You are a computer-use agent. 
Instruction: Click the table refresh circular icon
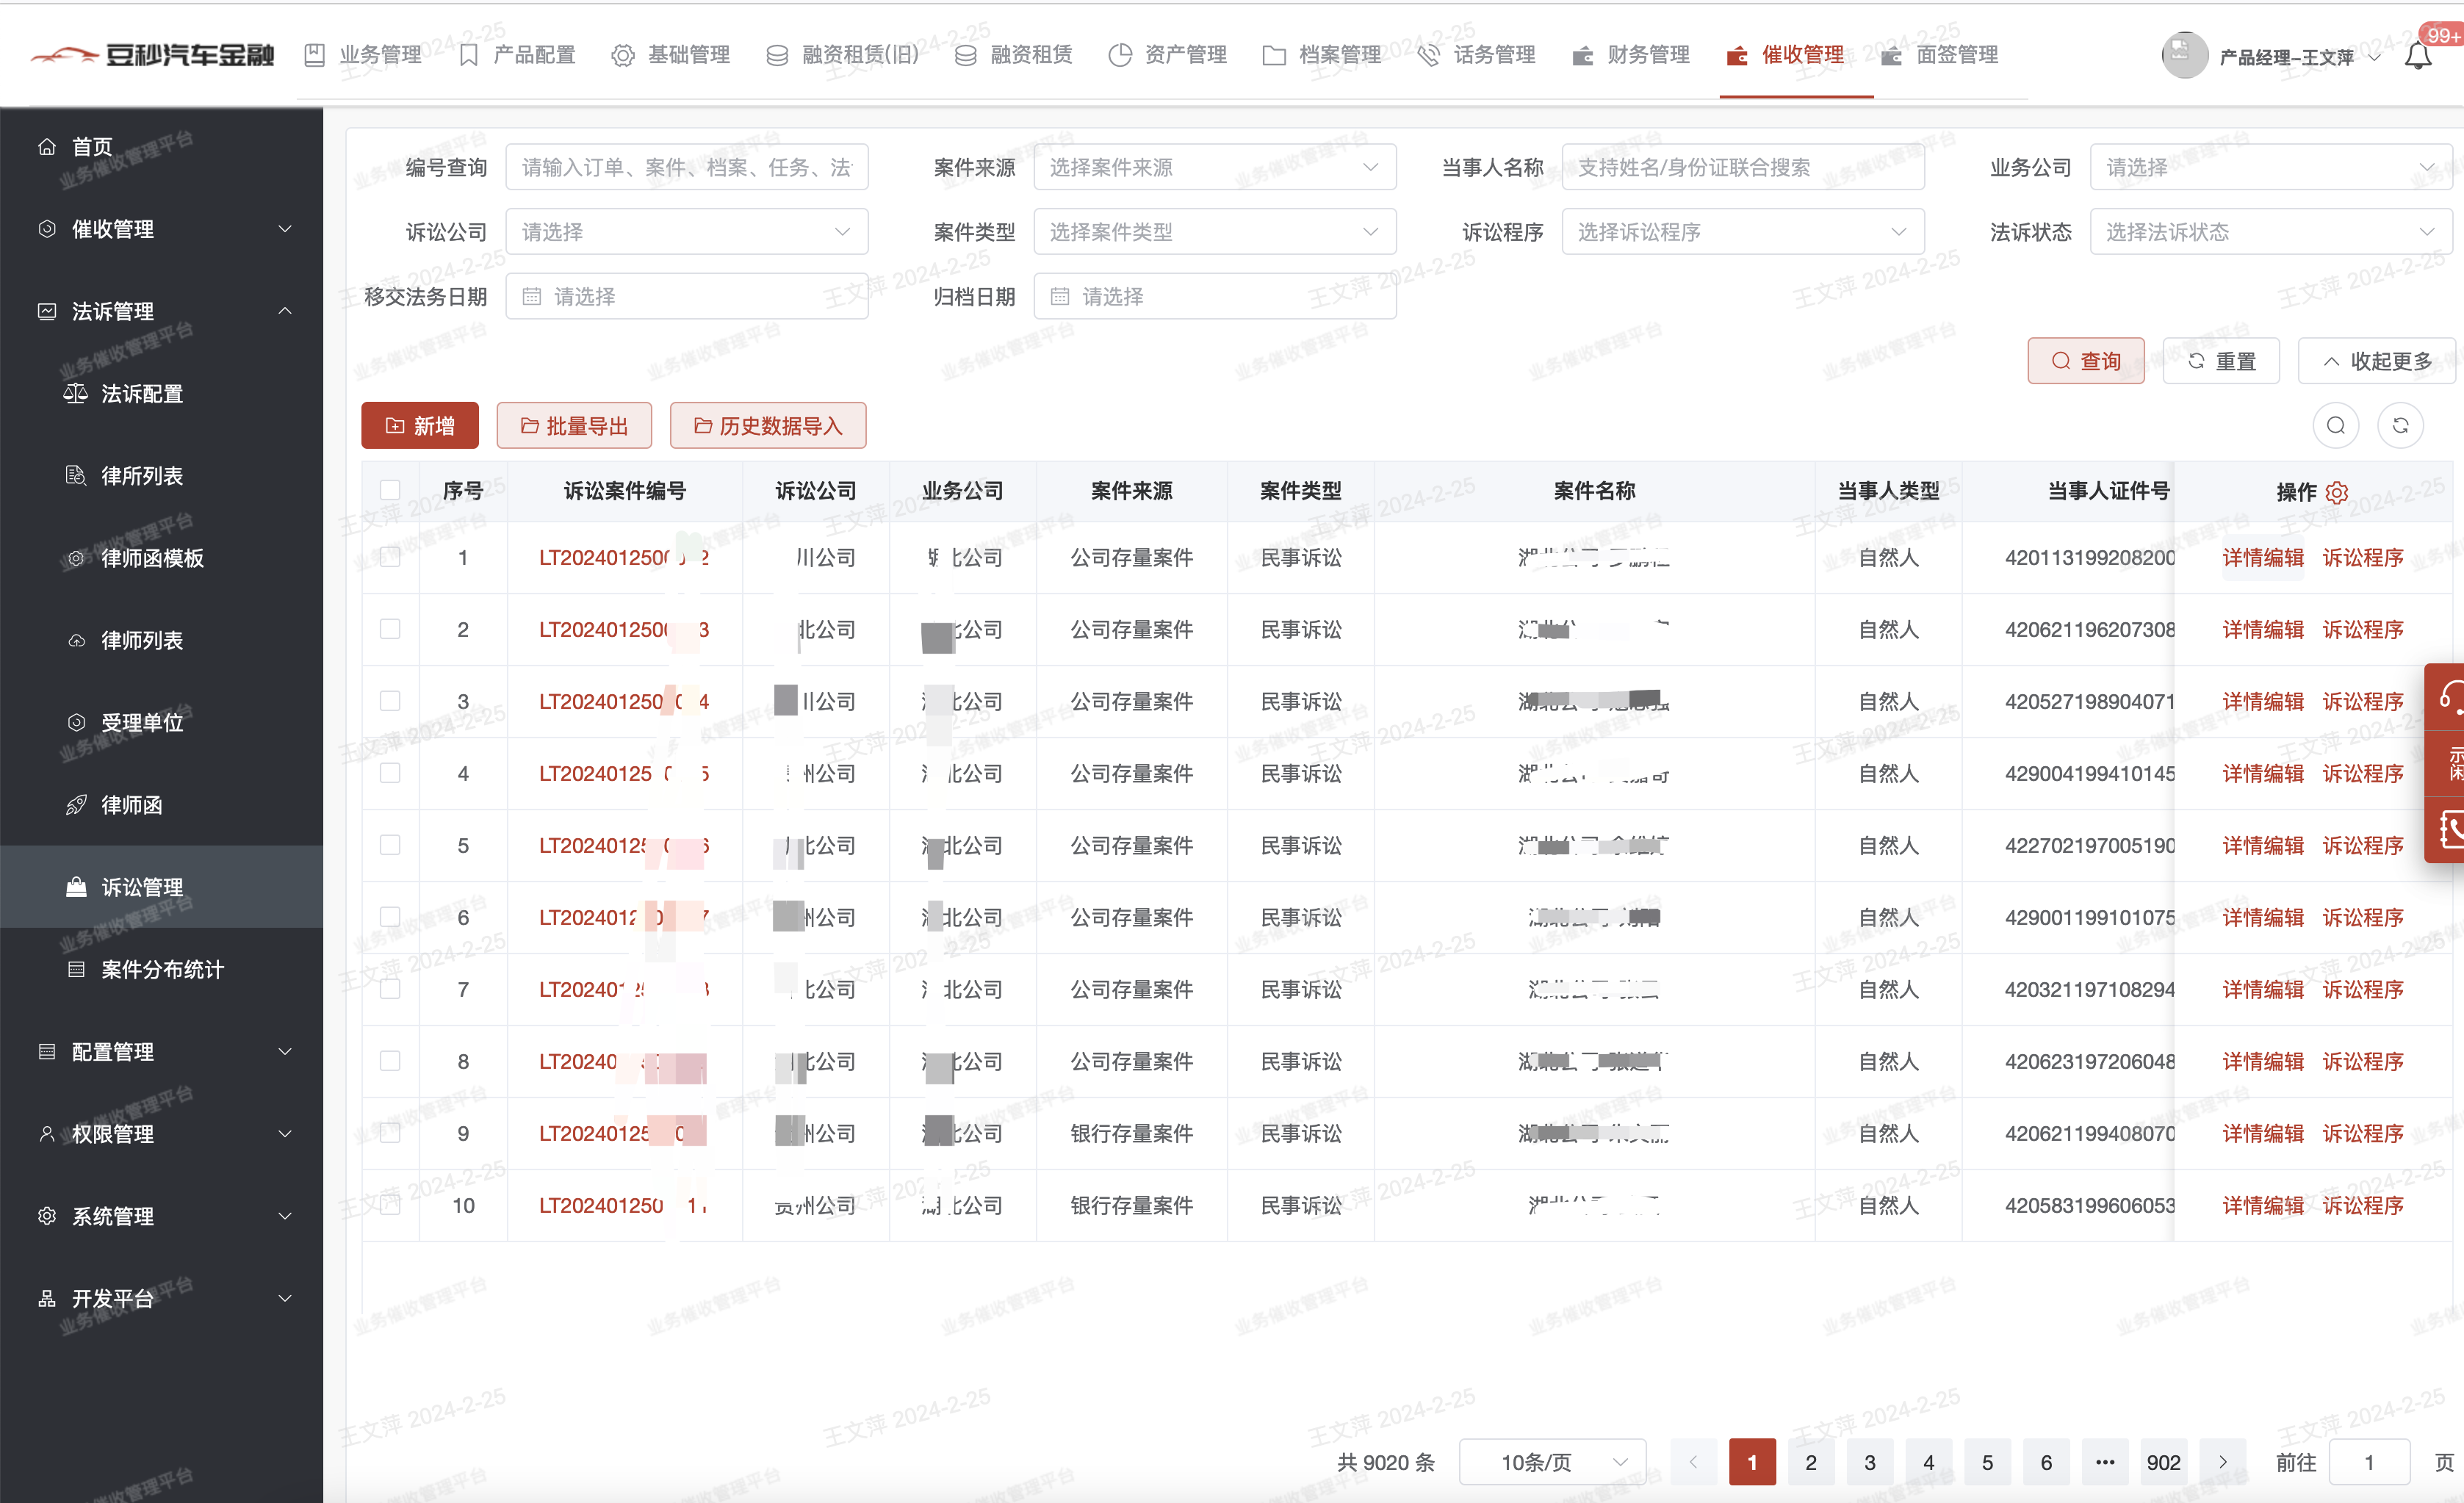point(2399,426)
